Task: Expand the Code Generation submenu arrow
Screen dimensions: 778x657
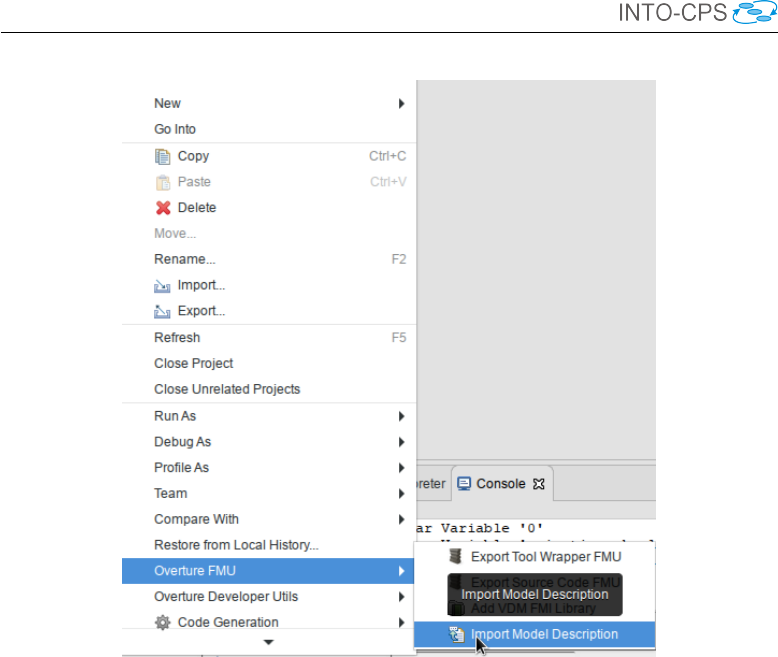Action: coord(401,622)
